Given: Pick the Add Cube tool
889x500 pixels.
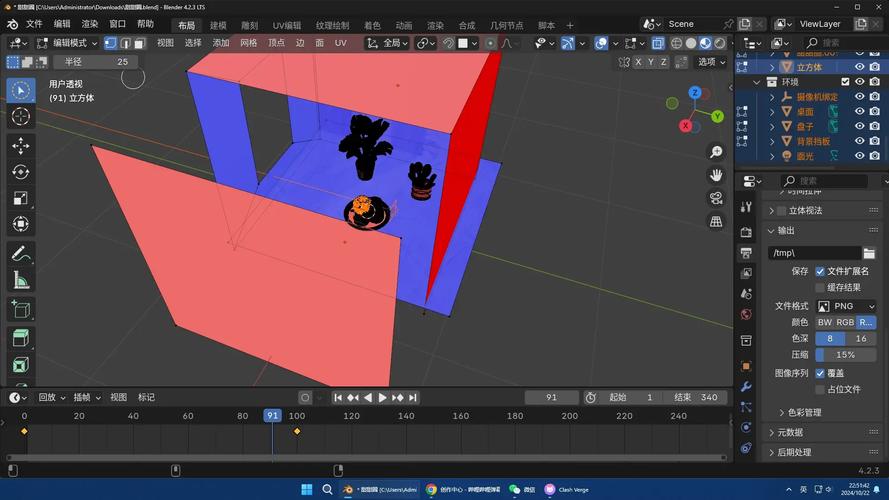Looking at the screenshot, I should (x=21, y=309).
